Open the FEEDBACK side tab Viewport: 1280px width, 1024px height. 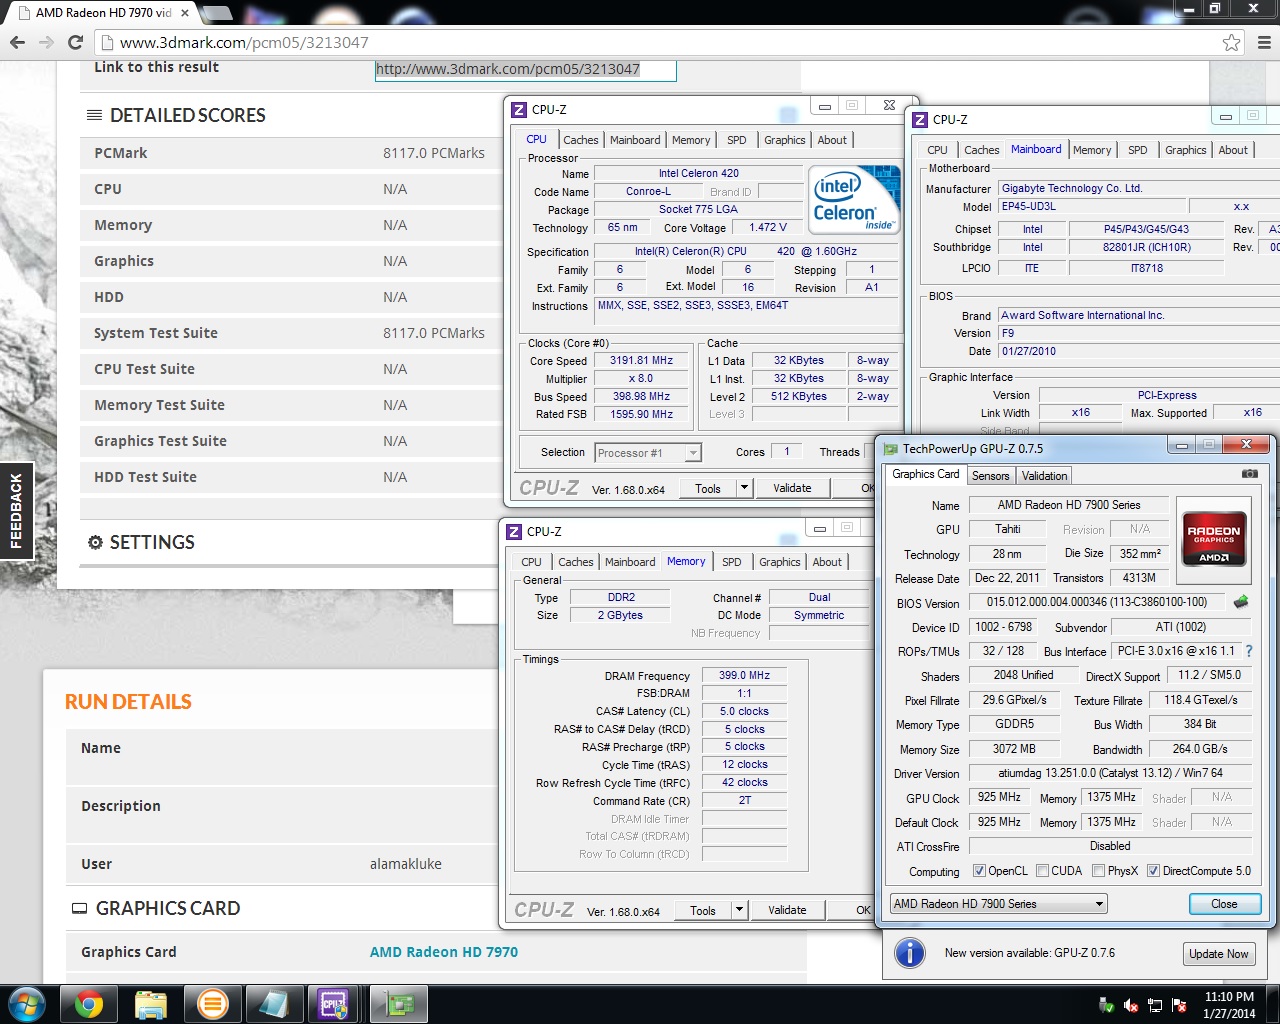pyautogui.click(x=16, y=511)
